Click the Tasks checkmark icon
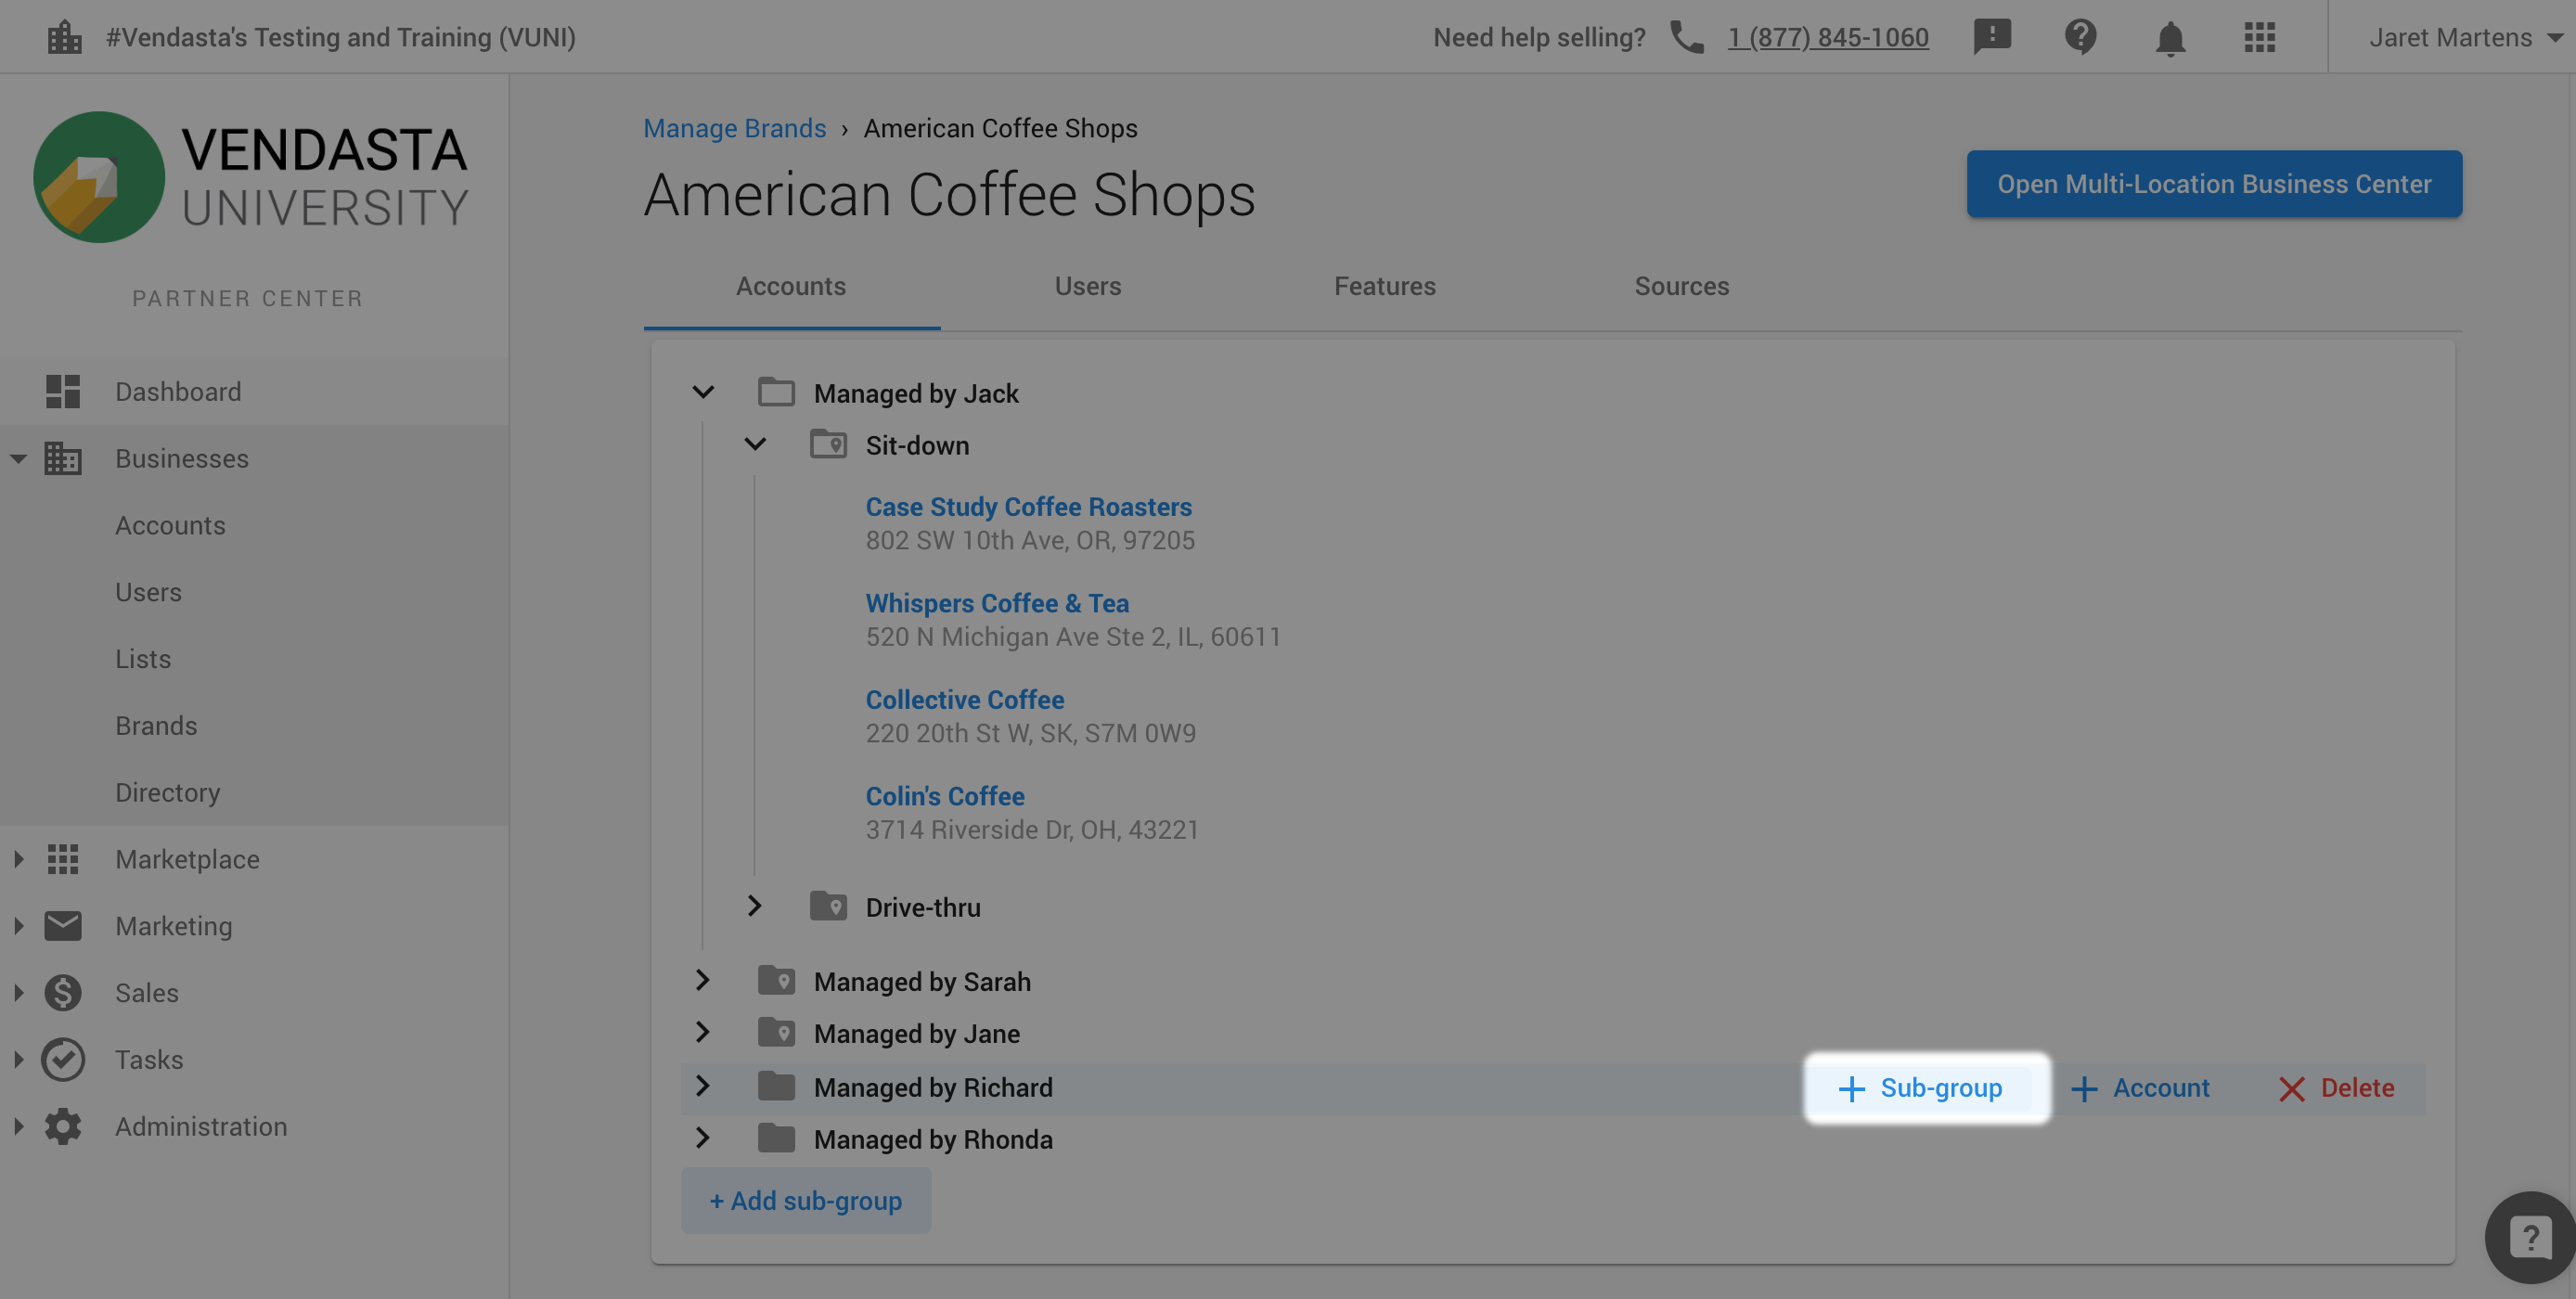The width and height of the screenshot is (2576, 1299). tap(63, 1059)
